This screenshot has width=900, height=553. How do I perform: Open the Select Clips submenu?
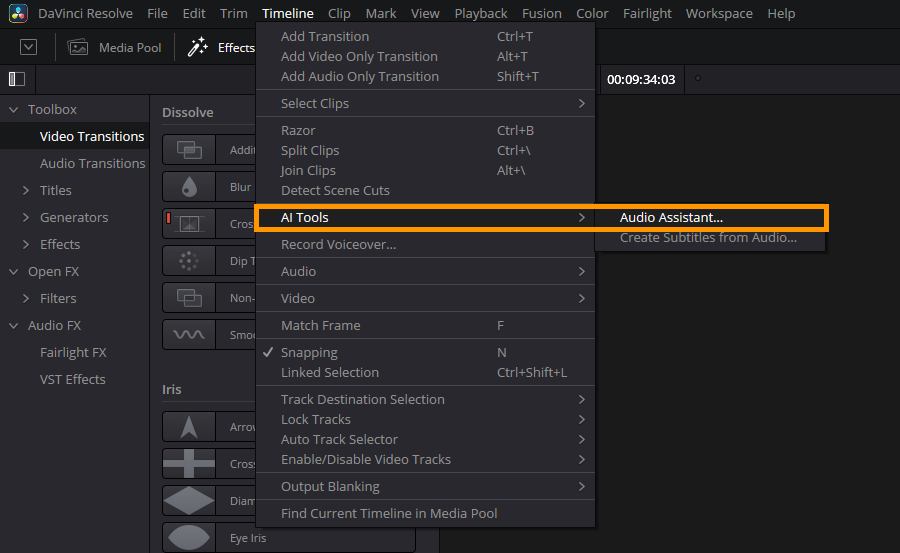click(x=425, y=103)
